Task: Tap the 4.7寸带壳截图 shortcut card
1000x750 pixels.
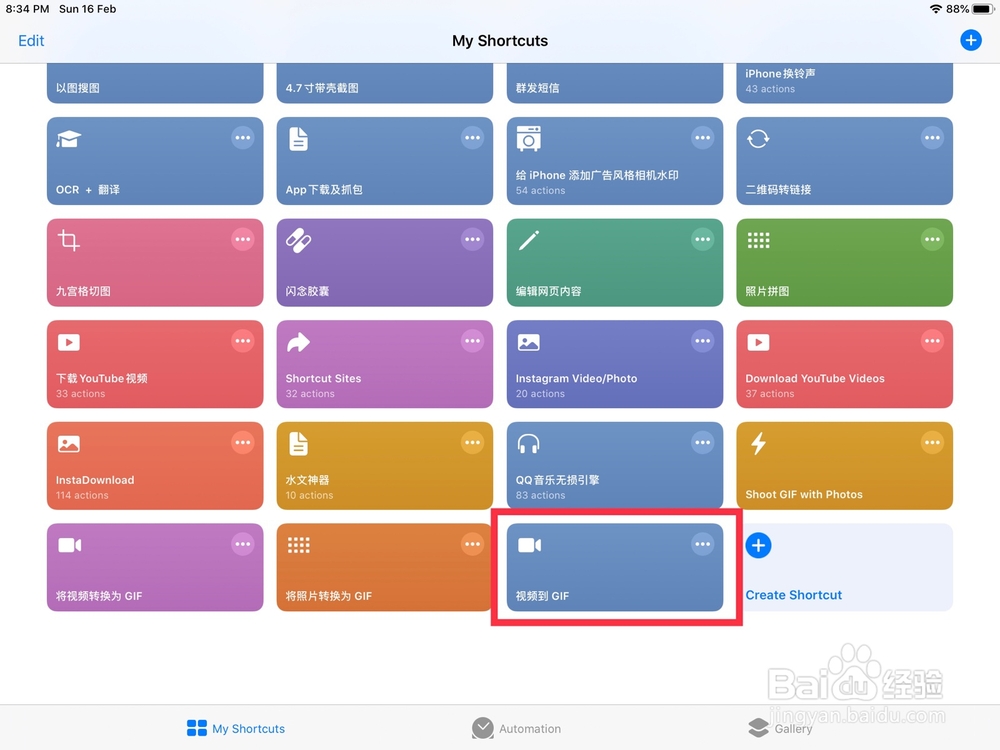Action: [385, 84]
